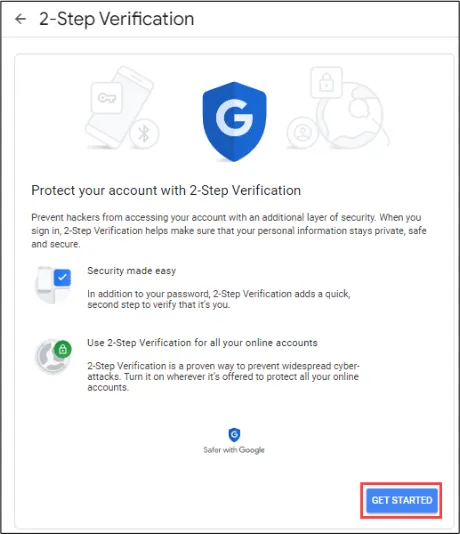Screen dimensions: 460x534
Task: Click the small Safer with Google shield
Action: pos(234,435)
